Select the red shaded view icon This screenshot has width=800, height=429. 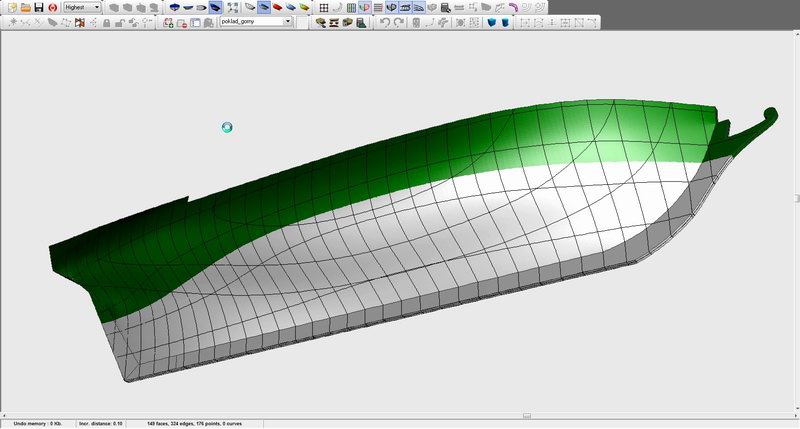coord(277,7)
